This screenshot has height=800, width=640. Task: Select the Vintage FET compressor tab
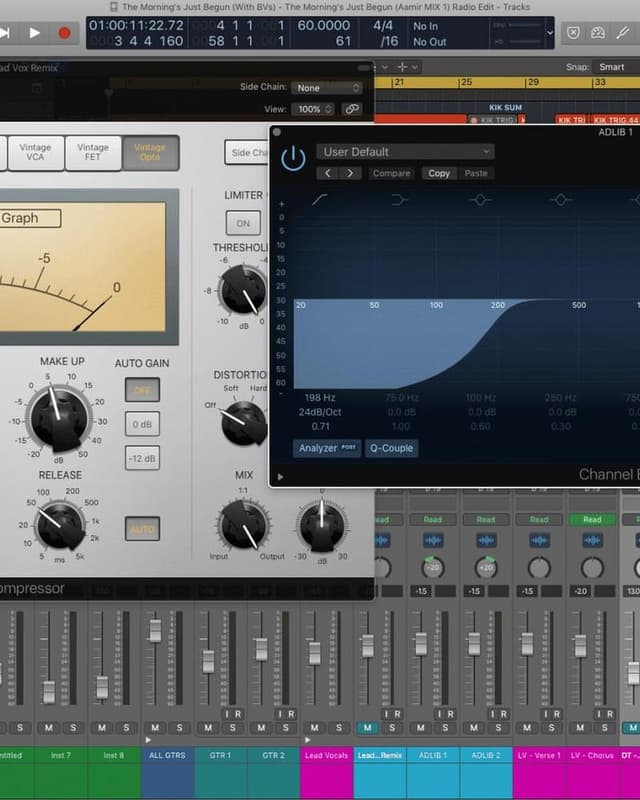point(93,152)
